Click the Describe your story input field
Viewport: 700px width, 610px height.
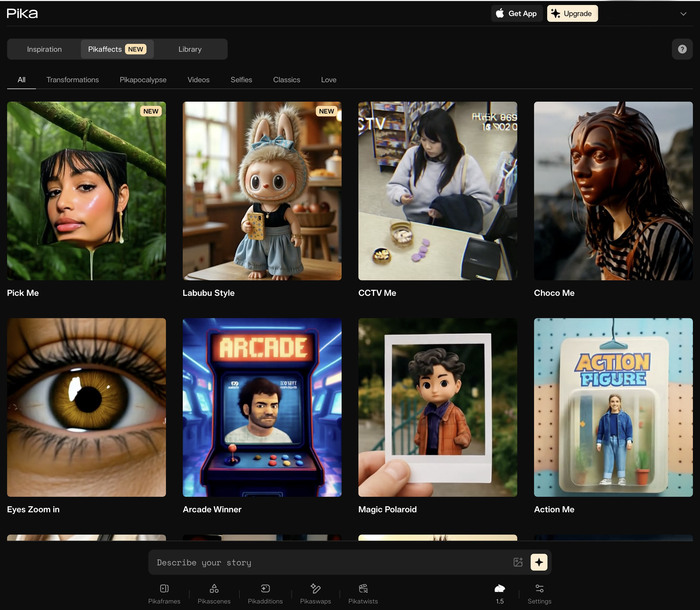330,562
